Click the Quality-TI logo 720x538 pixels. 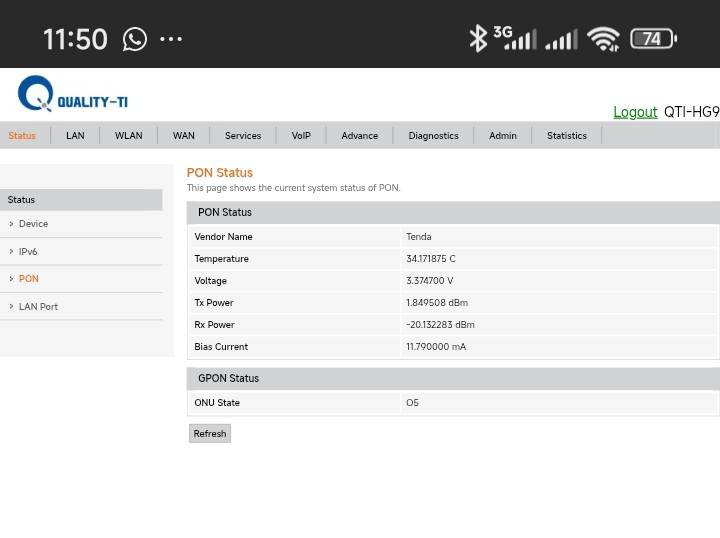coord(72,95)
